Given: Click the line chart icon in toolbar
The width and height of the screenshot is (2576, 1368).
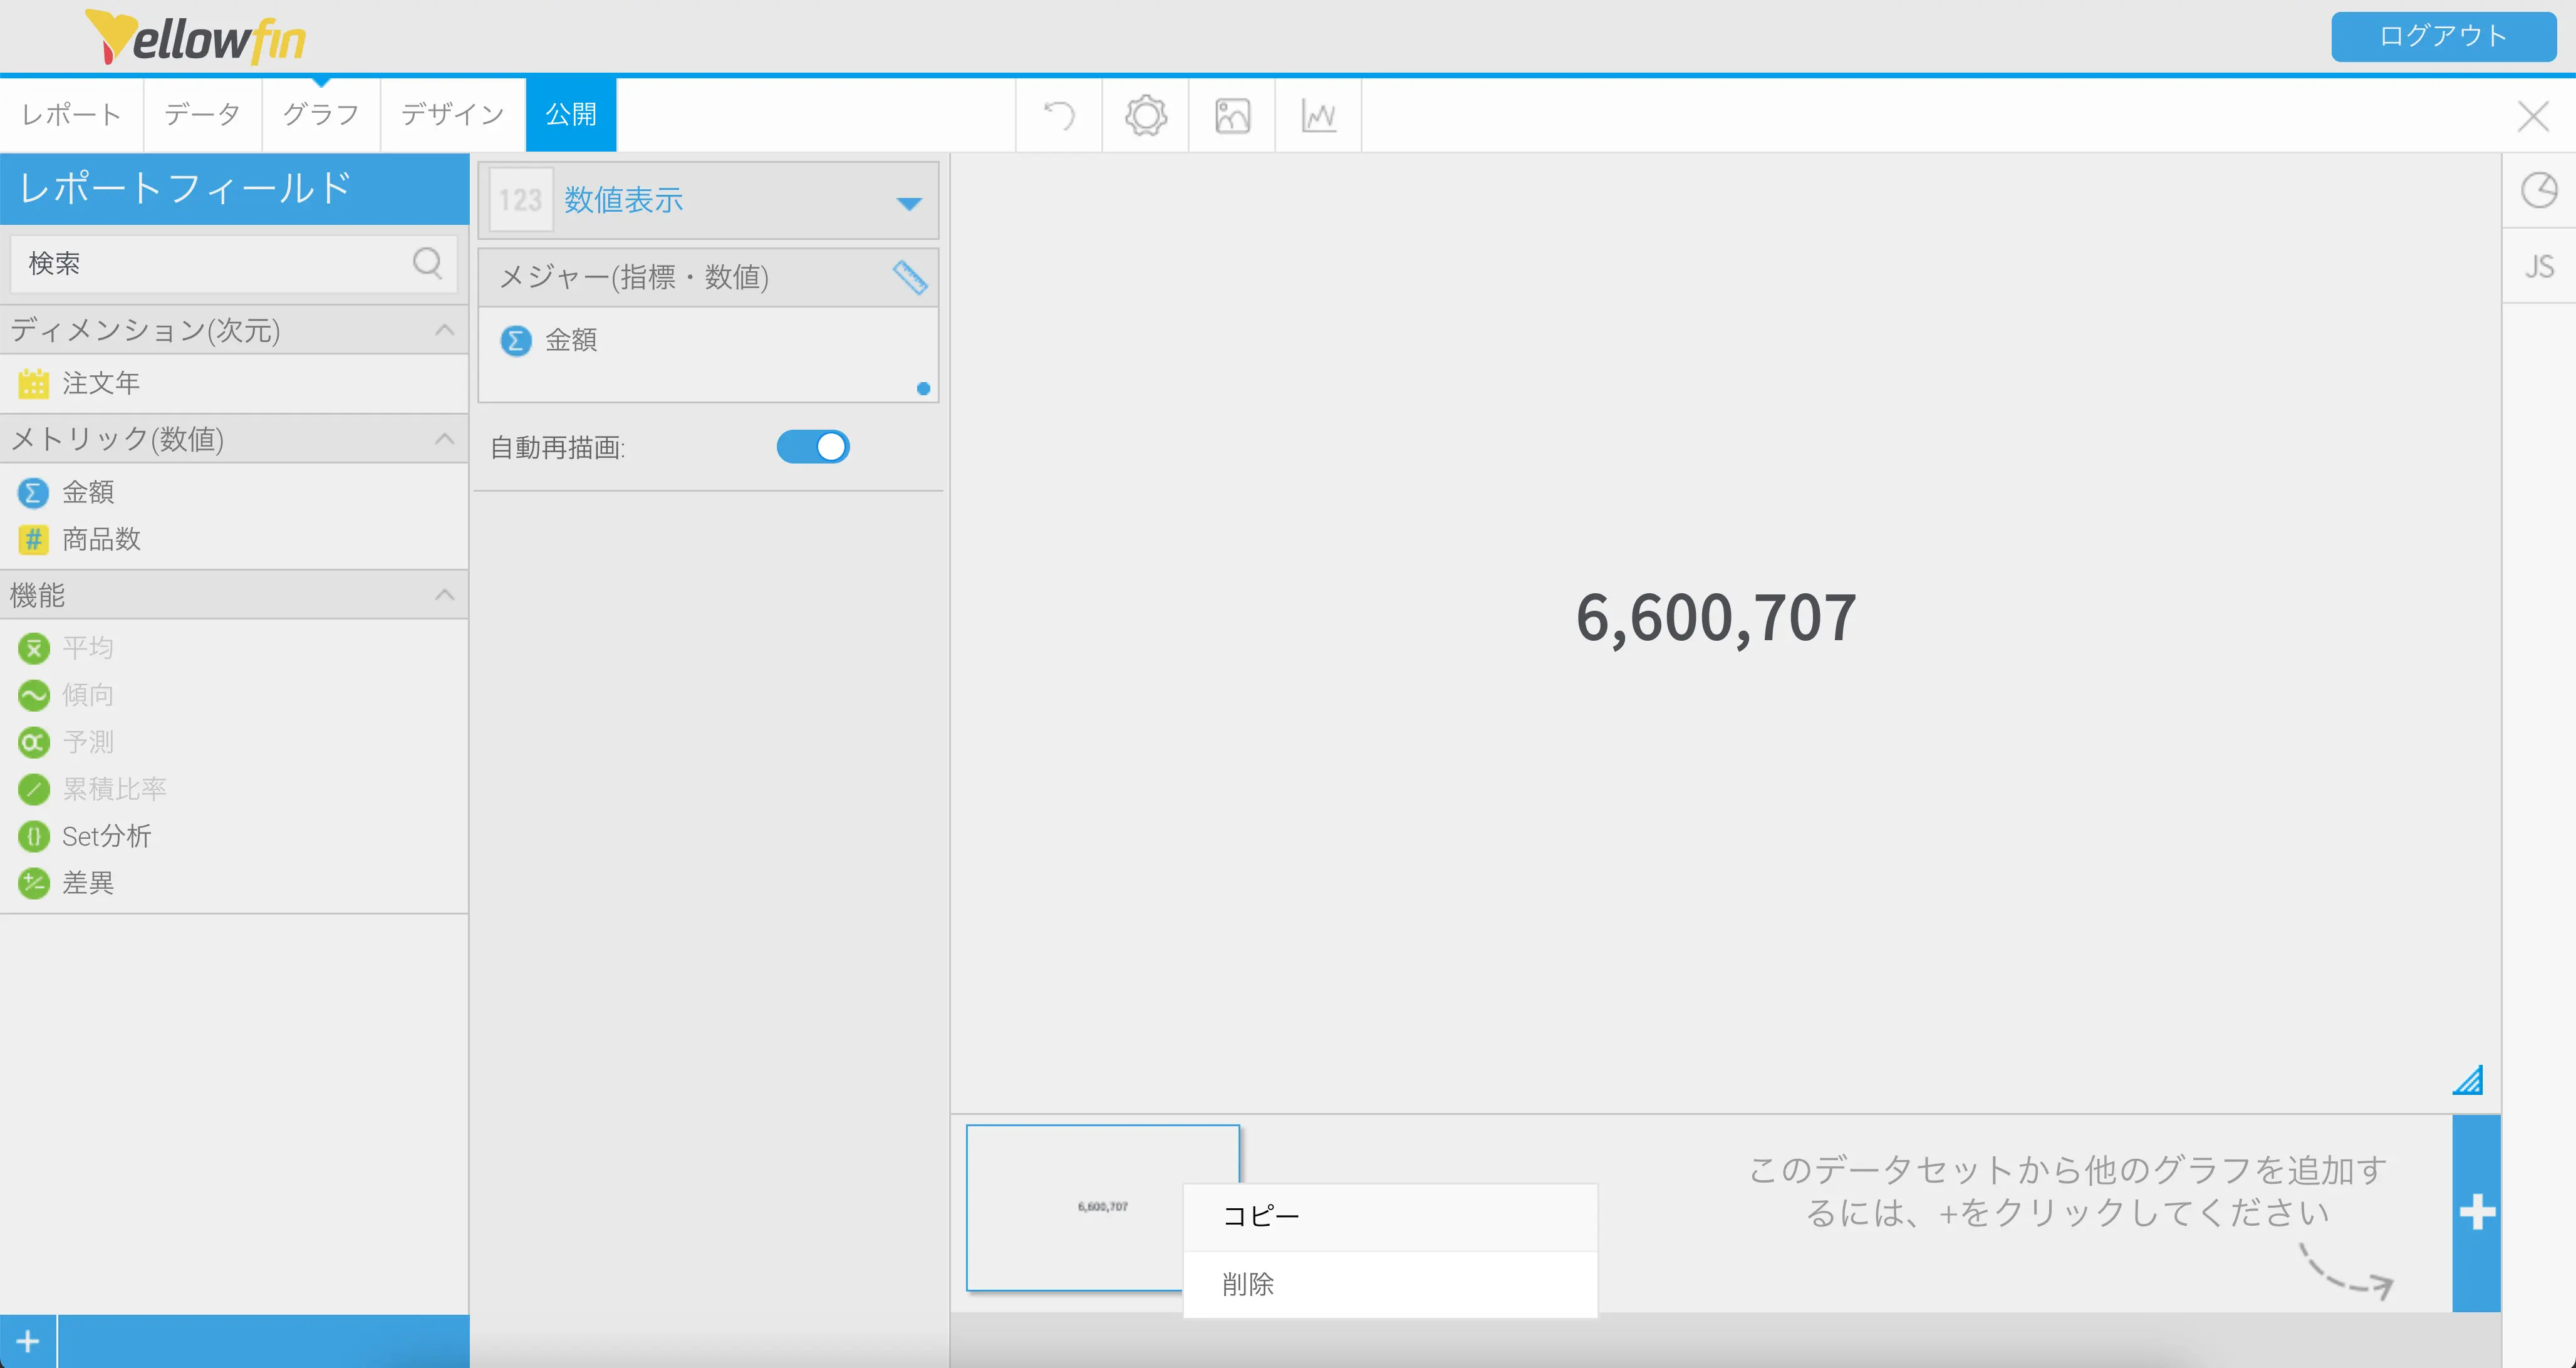Looking at the screenshot, I should [x=1319, y=115].
